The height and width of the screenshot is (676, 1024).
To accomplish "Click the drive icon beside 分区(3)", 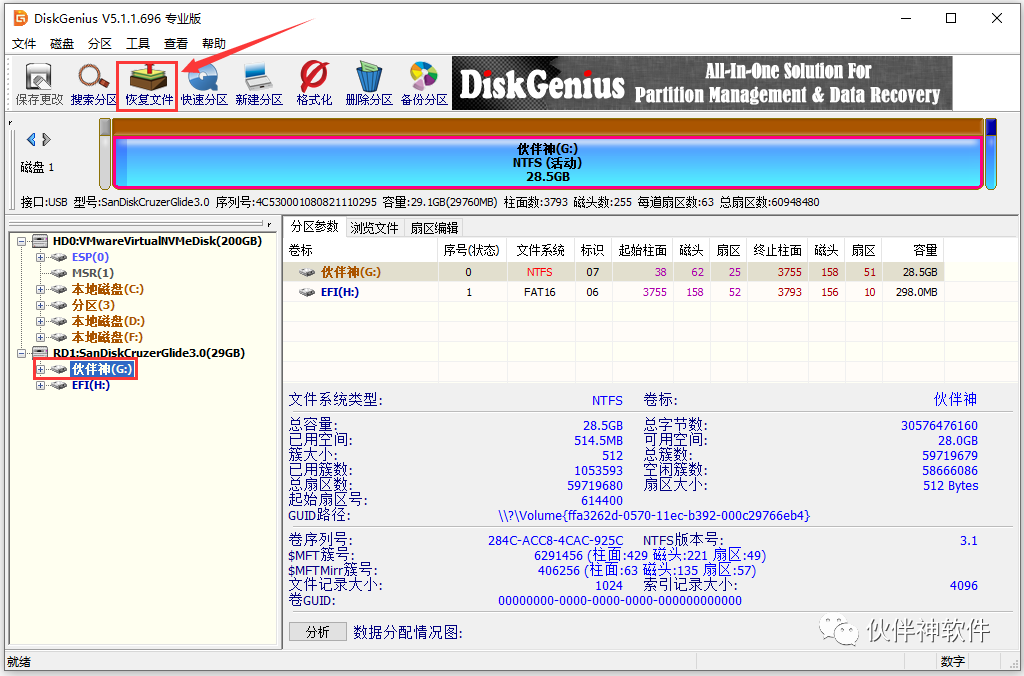I will pyautogui.click(x=59, y=305).
